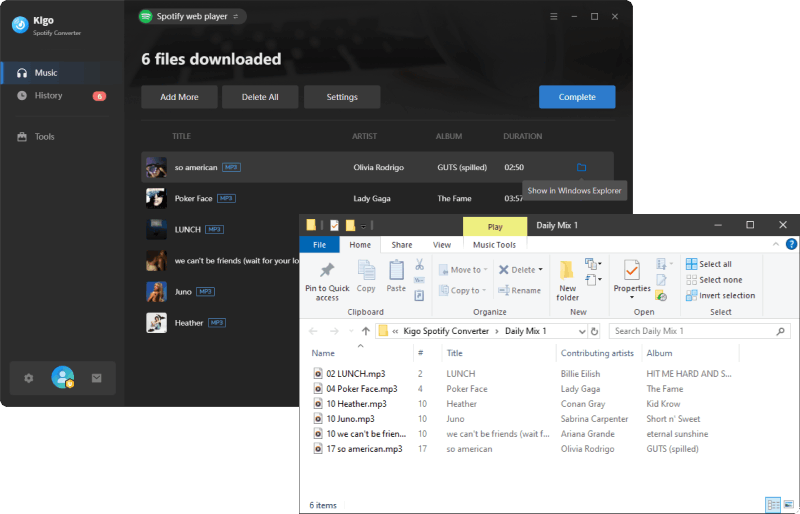Open the Music section in Kigo sidebar

62,73
